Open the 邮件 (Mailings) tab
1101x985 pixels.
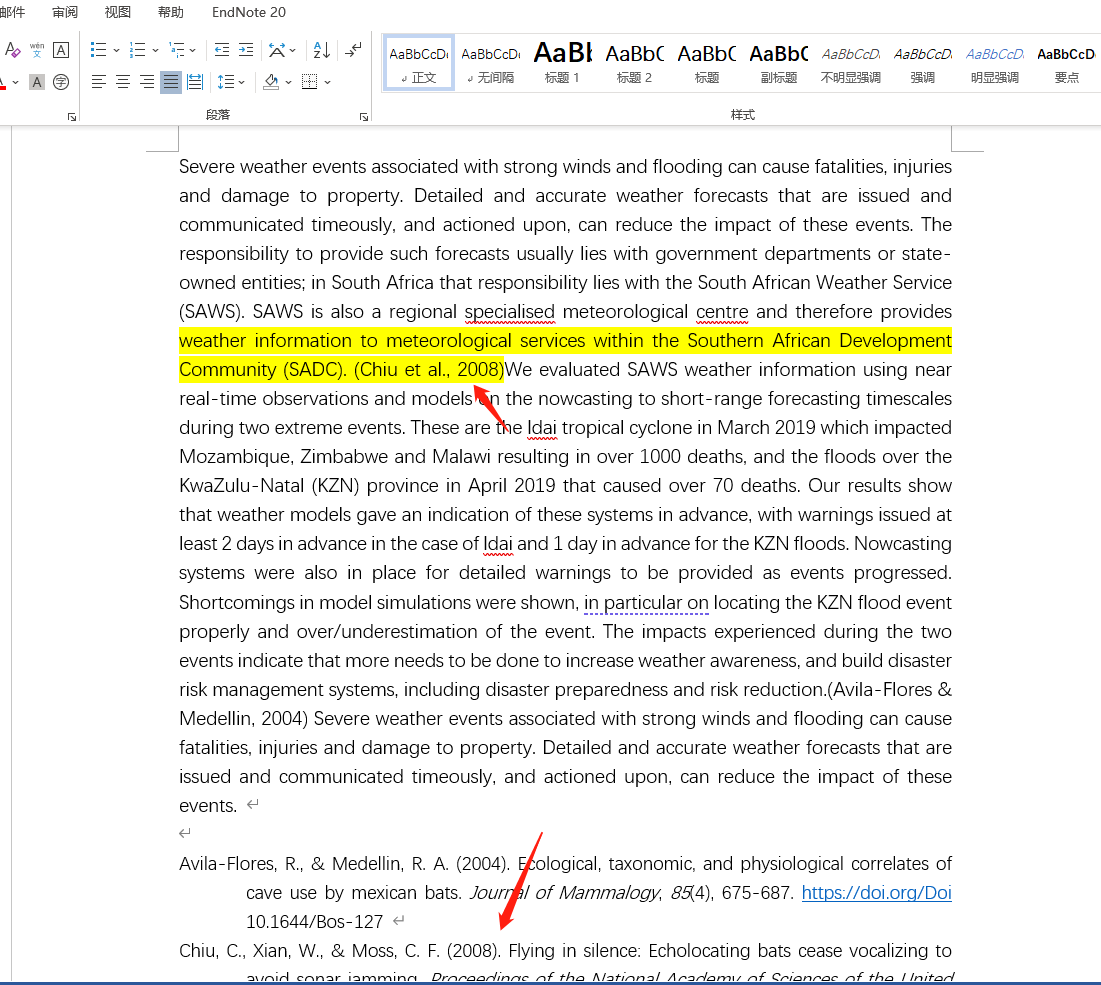13,12
